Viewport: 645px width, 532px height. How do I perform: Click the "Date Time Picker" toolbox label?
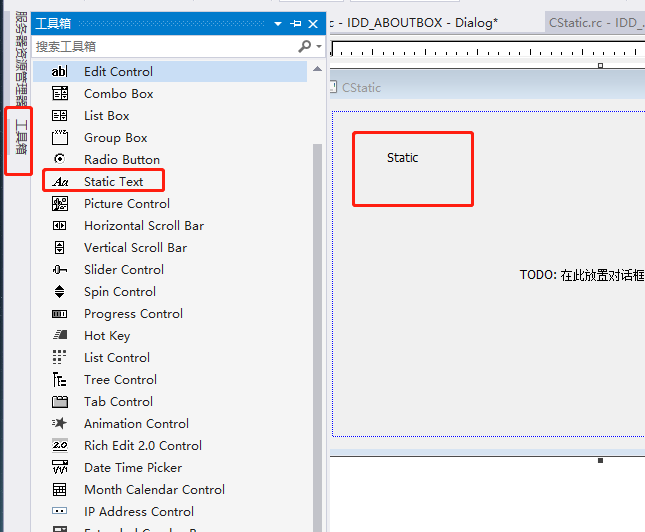[x=133, y=467]
